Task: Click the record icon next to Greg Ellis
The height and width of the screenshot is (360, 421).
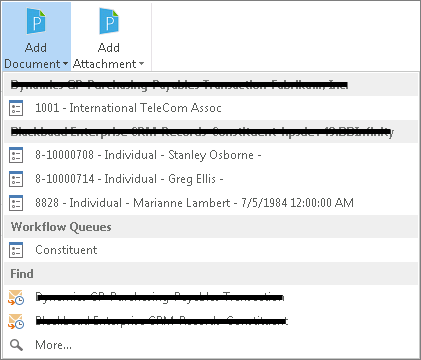Action: pos(16,179)
